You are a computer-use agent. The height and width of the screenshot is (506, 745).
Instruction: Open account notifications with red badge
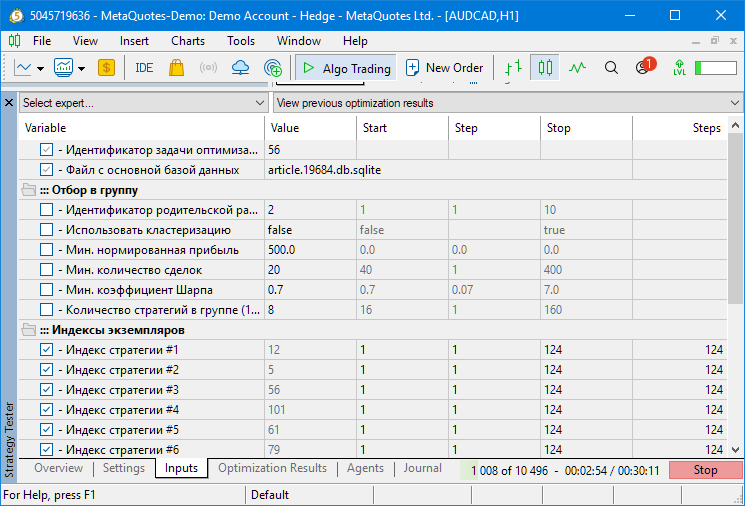pyautogui.click(x=645, y=67)
